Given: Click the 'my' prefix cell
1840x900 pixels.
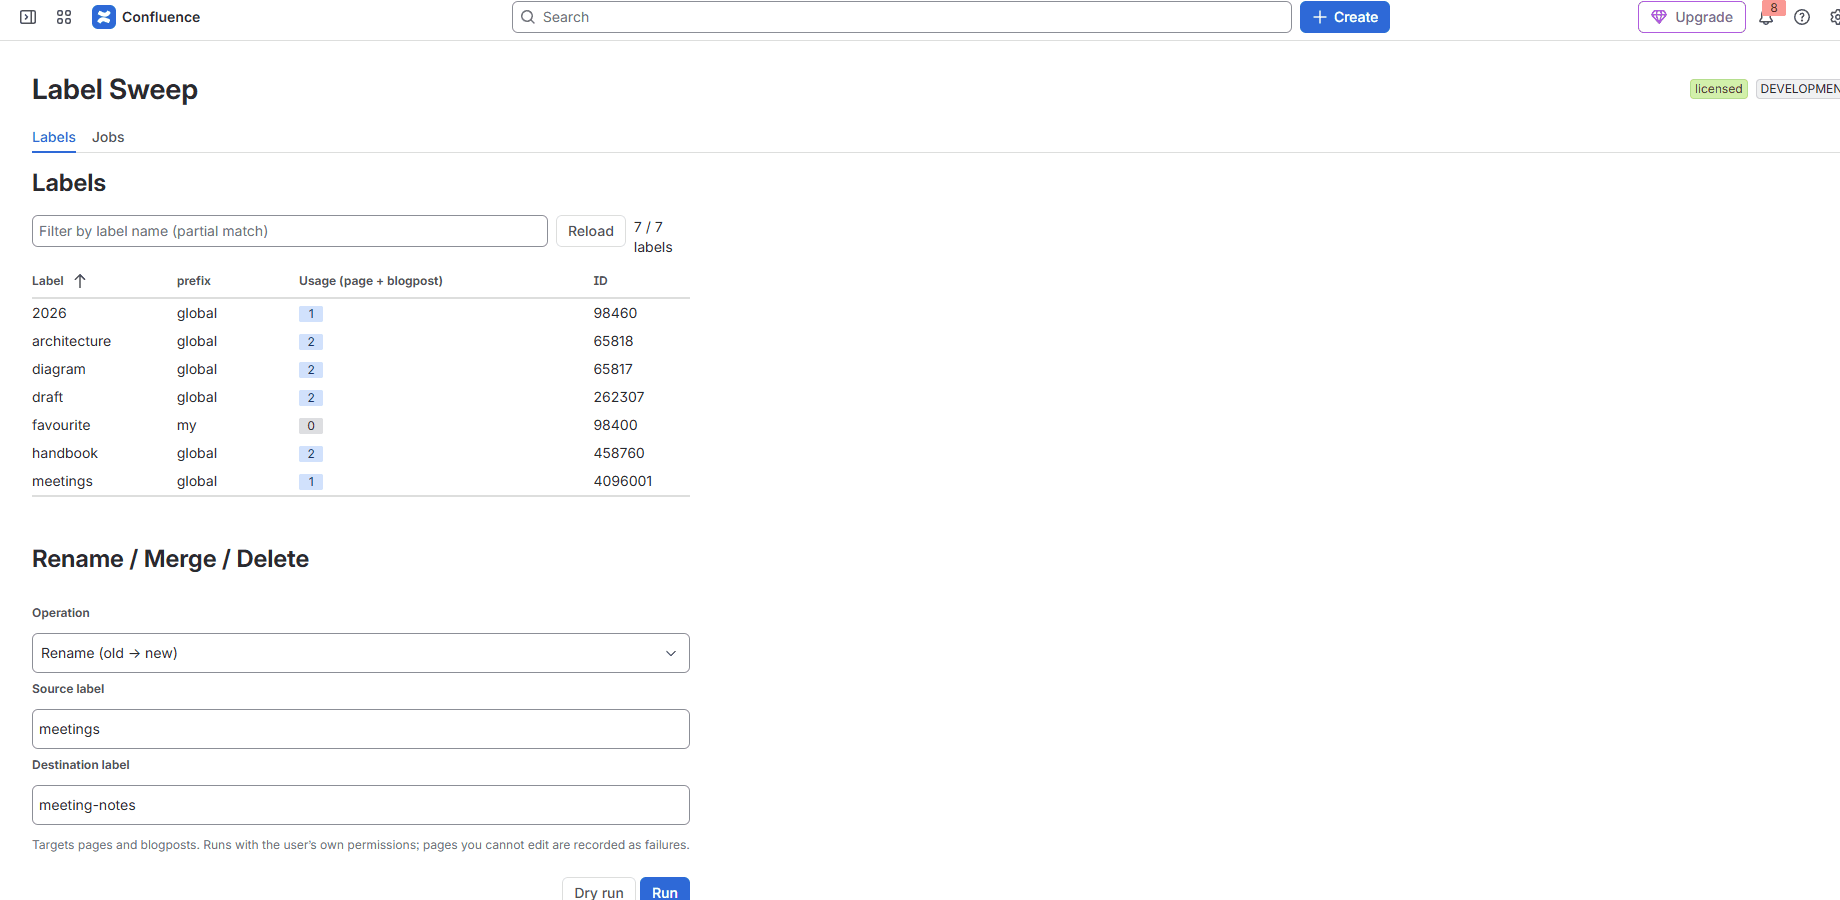Looking at the screenshot, I should (x=187, y=425).
